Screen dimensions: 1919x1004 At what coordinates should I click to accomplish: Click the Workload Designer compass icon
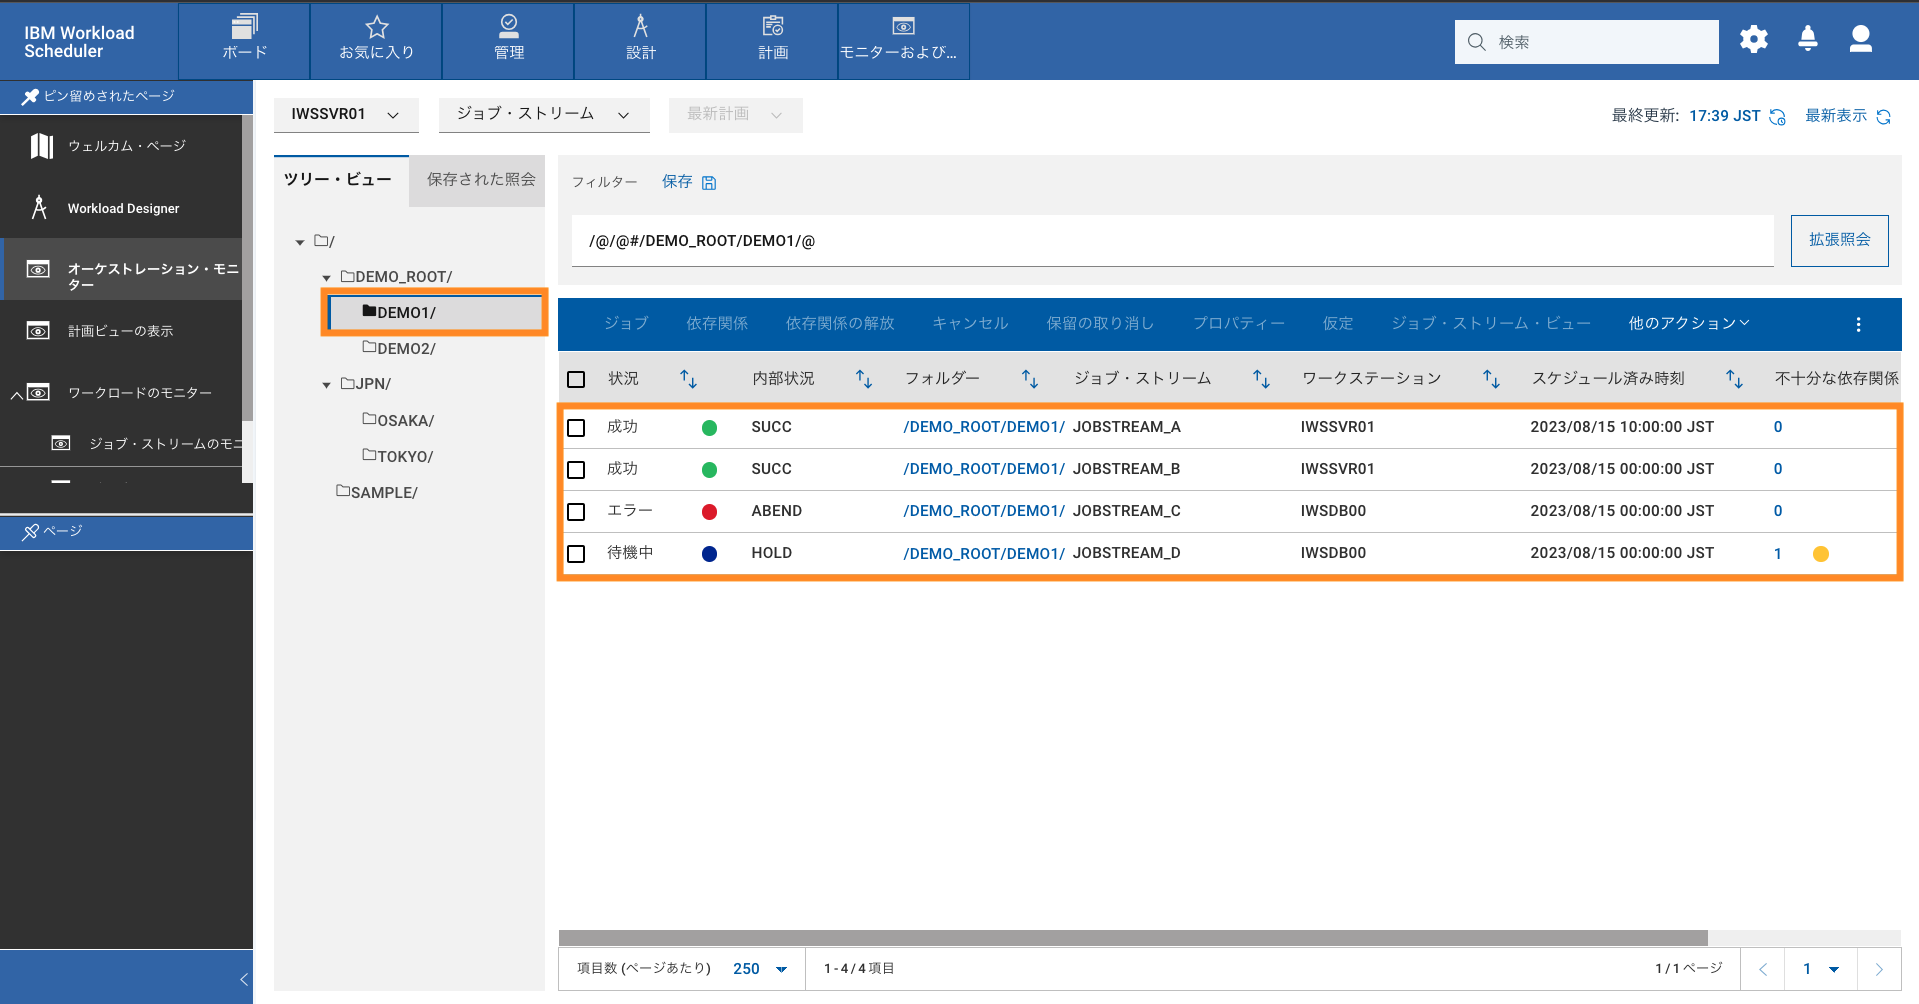click(40, 208)
